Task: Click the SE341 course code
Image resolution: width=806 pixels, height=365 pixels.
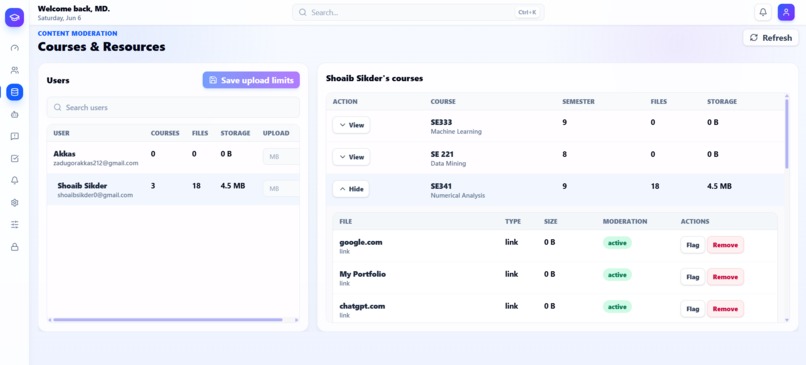Action: (441, 186)
